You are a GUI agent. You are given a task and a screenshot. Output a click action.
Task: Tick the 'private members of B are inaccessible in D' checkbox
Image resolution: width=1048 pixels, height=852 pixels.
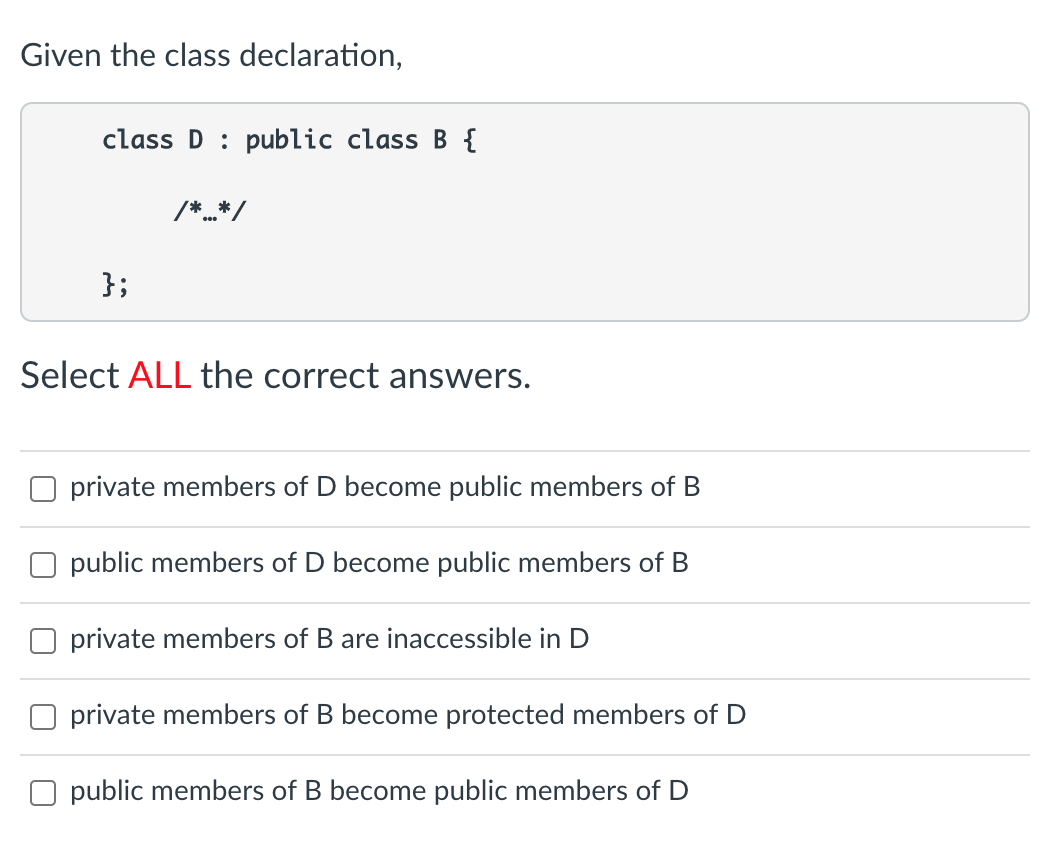coord(43,641)
